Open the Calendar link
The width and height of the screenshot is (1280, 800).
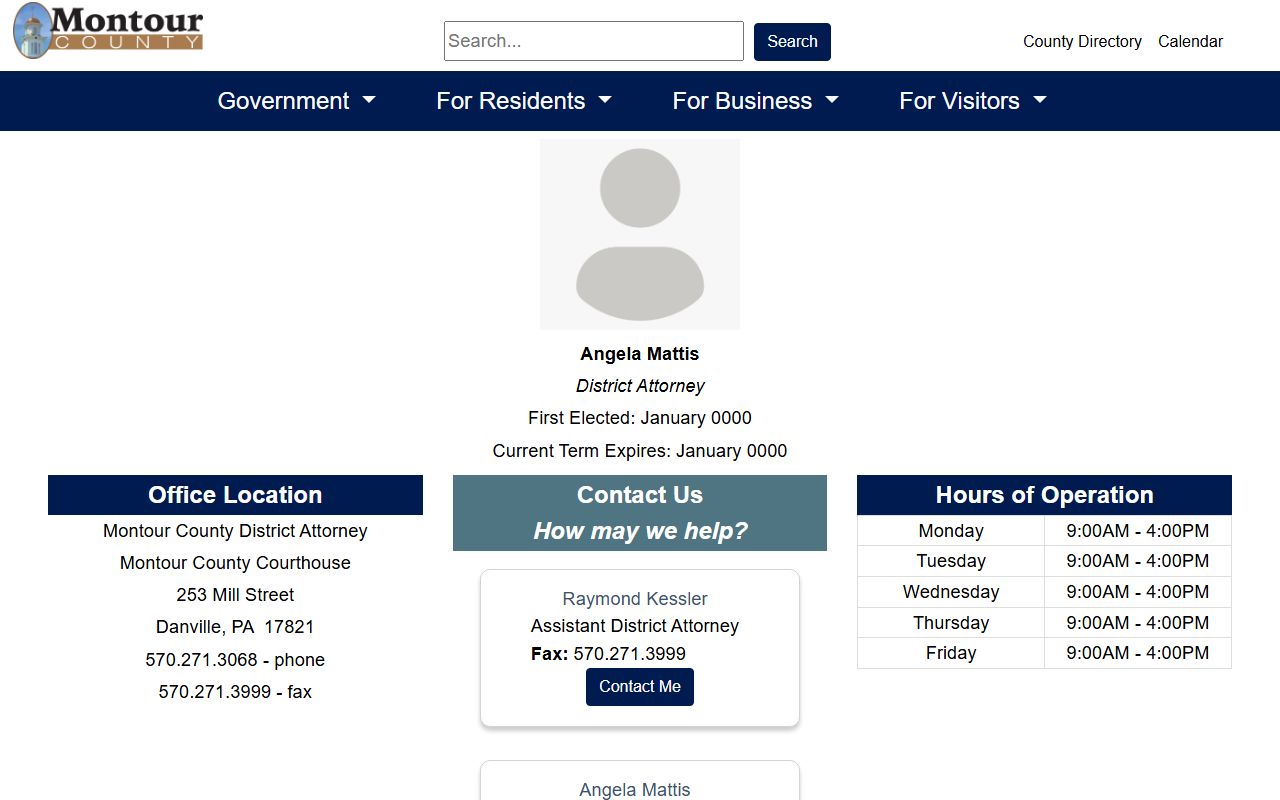coord(1190,41)
